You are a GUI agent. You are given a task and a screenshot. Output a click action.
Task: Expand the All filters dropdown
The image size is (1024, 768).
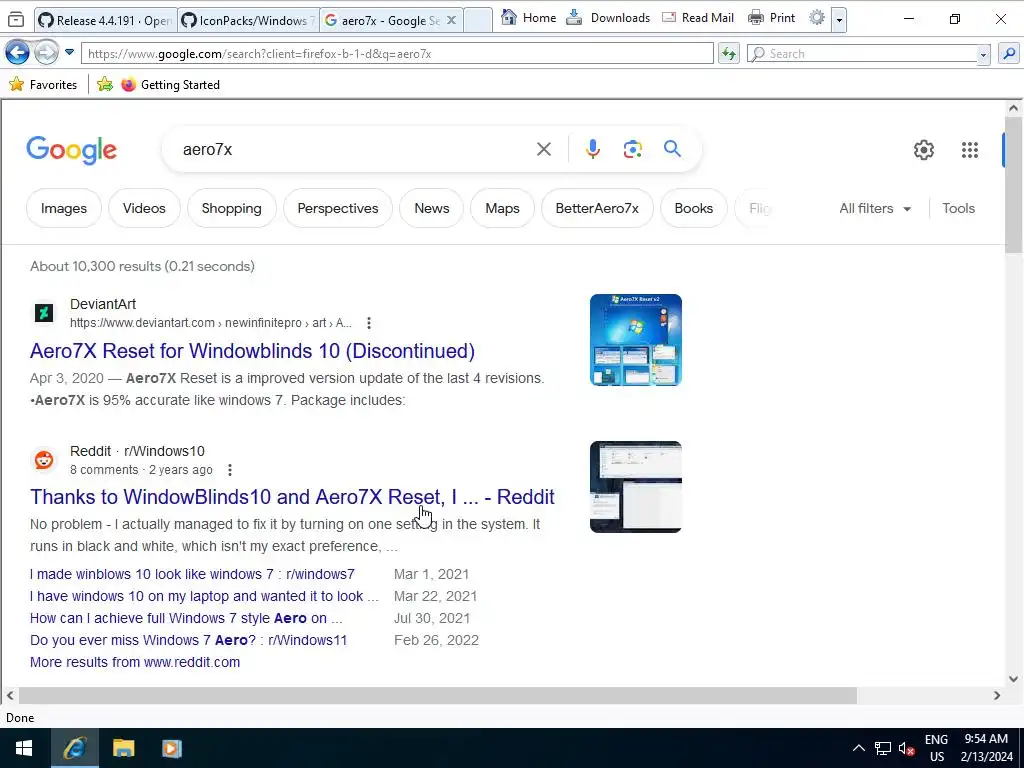[x=874, y=208]
